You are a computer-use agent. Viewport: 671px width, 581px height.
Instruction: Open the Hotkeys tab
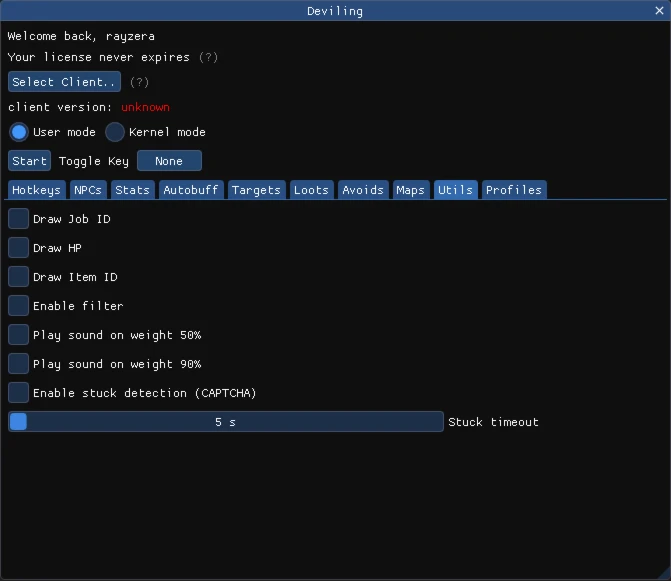click(x=36, y=190)
